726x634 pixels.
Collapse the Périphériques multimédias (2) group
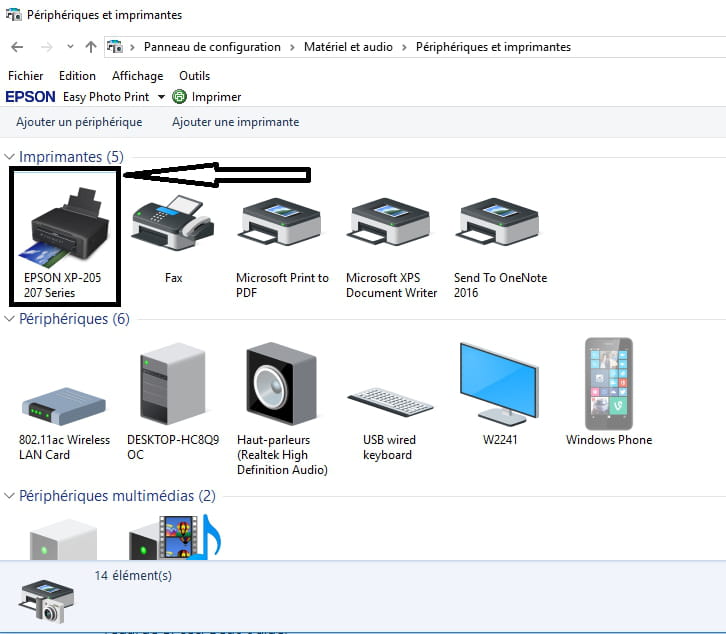(9, 496)
